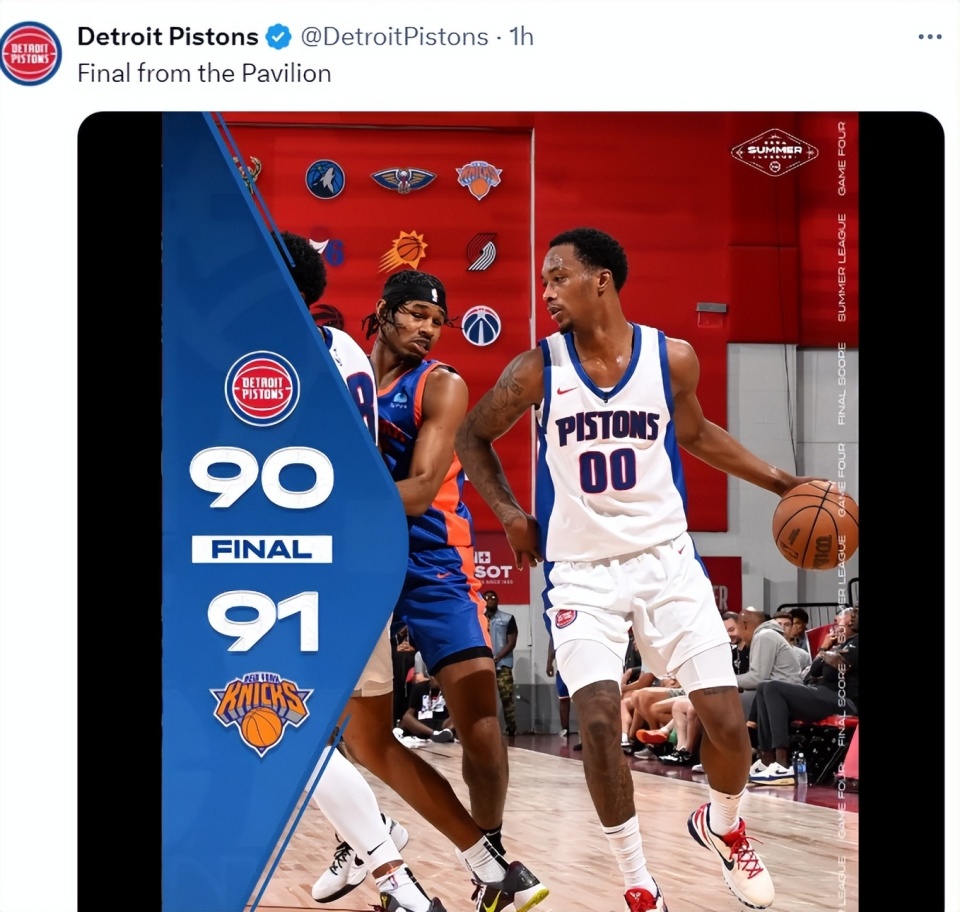Click the Trail Blazers logo on the wall
The height and width of the screenshot is (912, 960).
481,251
